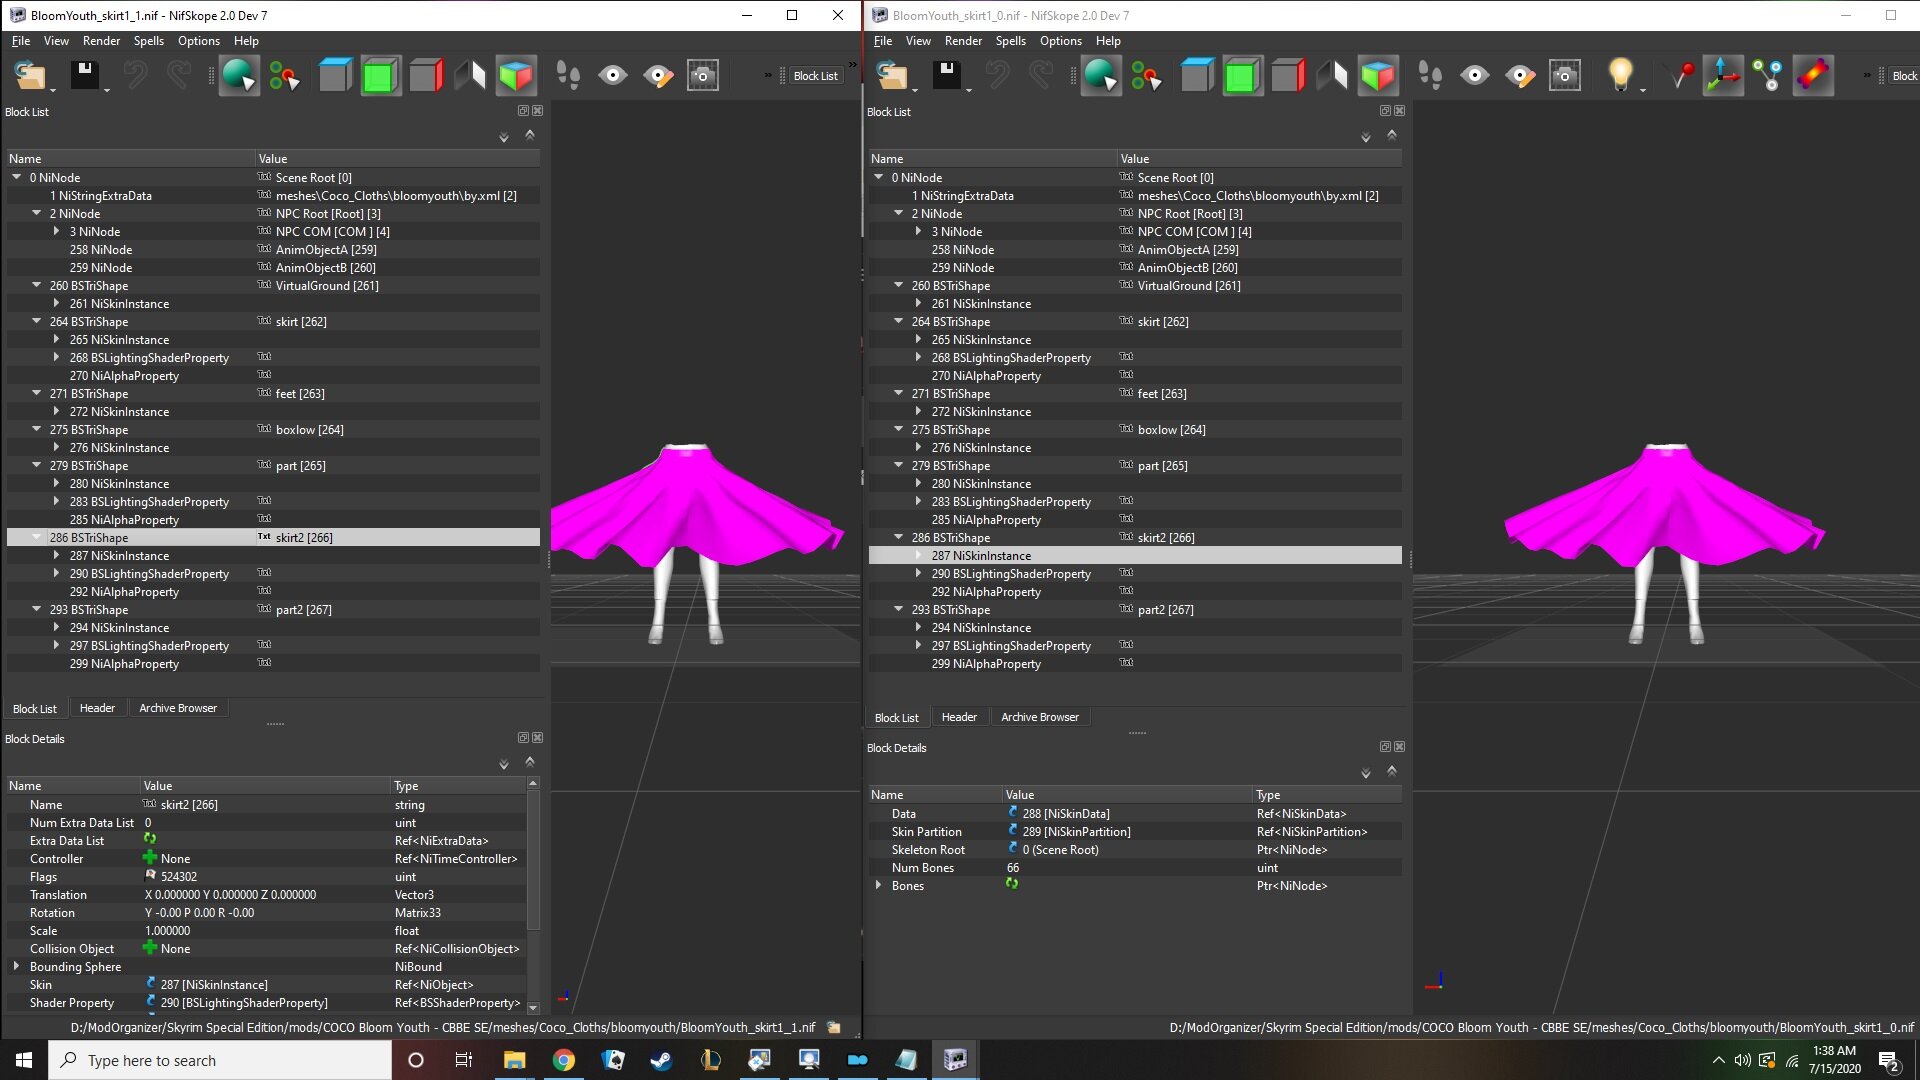Image resolution: width=1920 pixels, height=1080 pixels.
Task: Click the Load file icon in left window
Action: (x=30, y=76)
